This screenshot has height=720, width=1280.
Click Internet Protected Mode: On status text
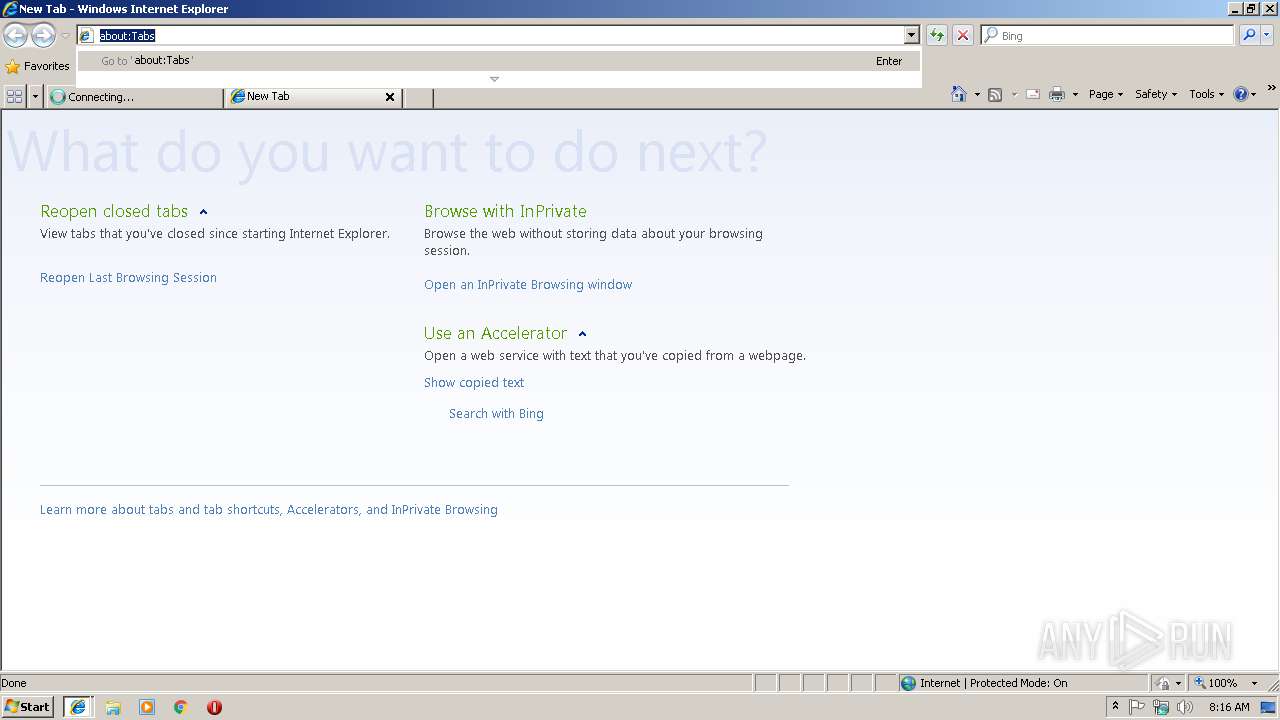tap(994, 683)
